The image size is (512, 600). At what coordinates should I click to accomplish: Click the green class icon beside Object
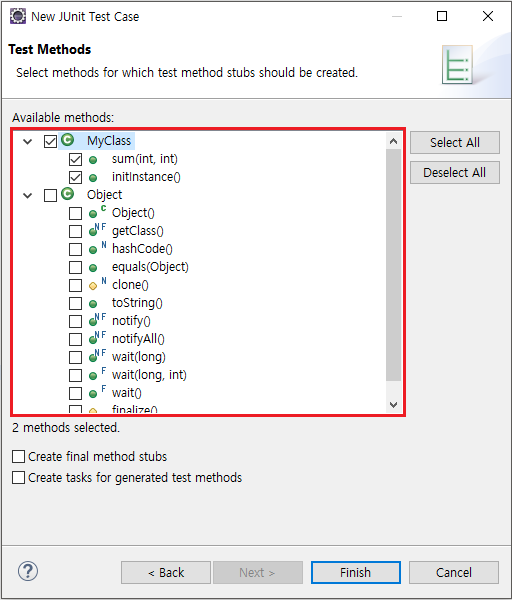[68, 194]
